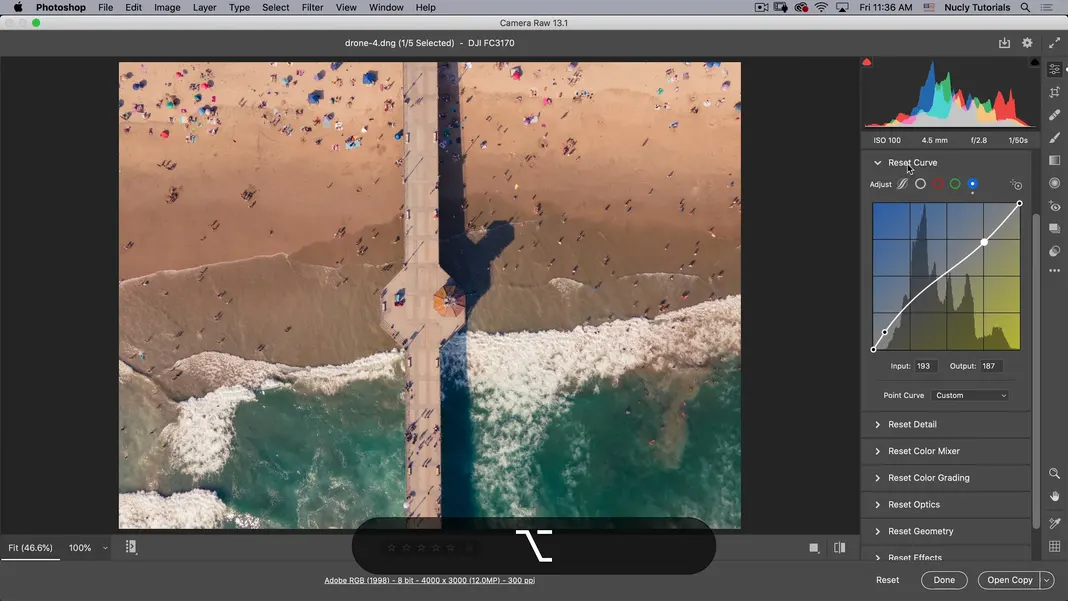Select the Radial Filter tool
The height and width of the screenshot is (601, 1068).
coord(1054,183)
